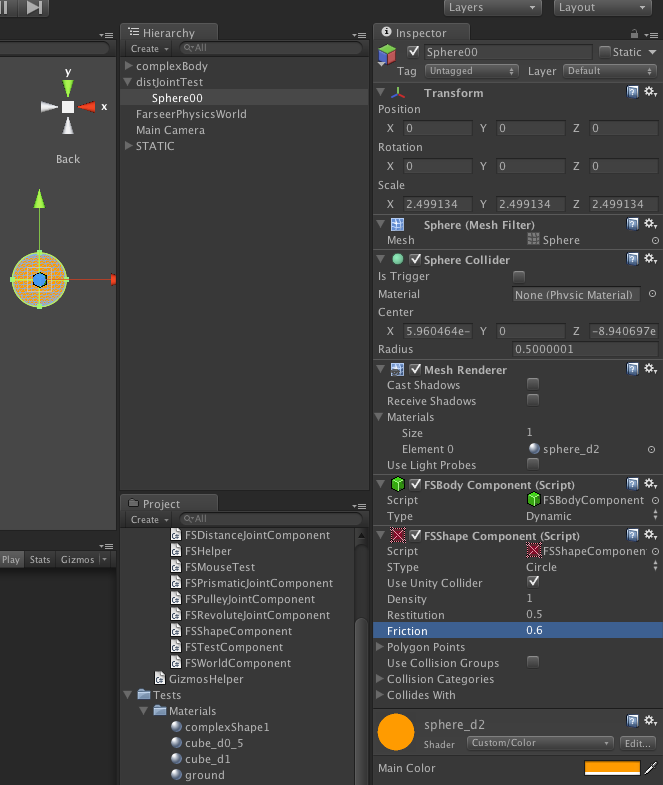Open the Static options arrow
The width and height of the screenshot is (663, 785).
click(x=652, y=52)
